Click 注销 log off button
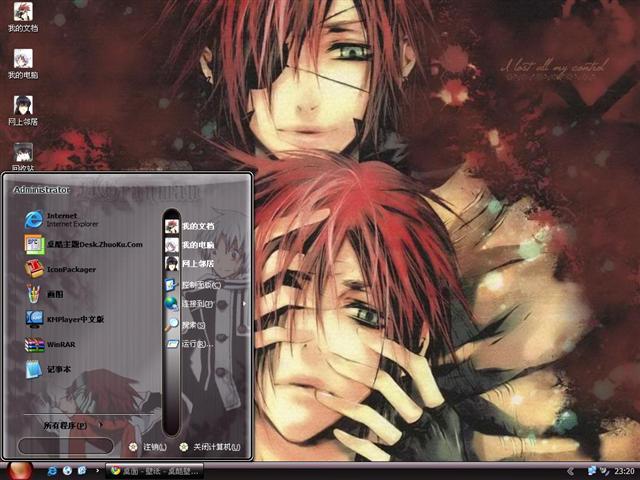 (x=148, y=447)
